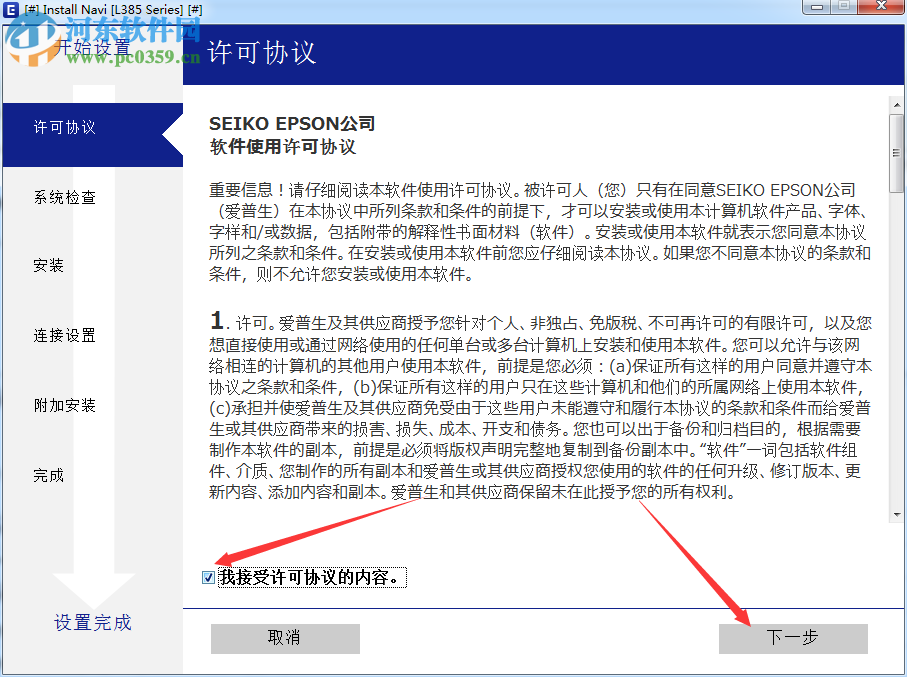Click the 我接受许可协议的内容 label
The width and height of the screenshot is (907, 677).
point(312,577)
